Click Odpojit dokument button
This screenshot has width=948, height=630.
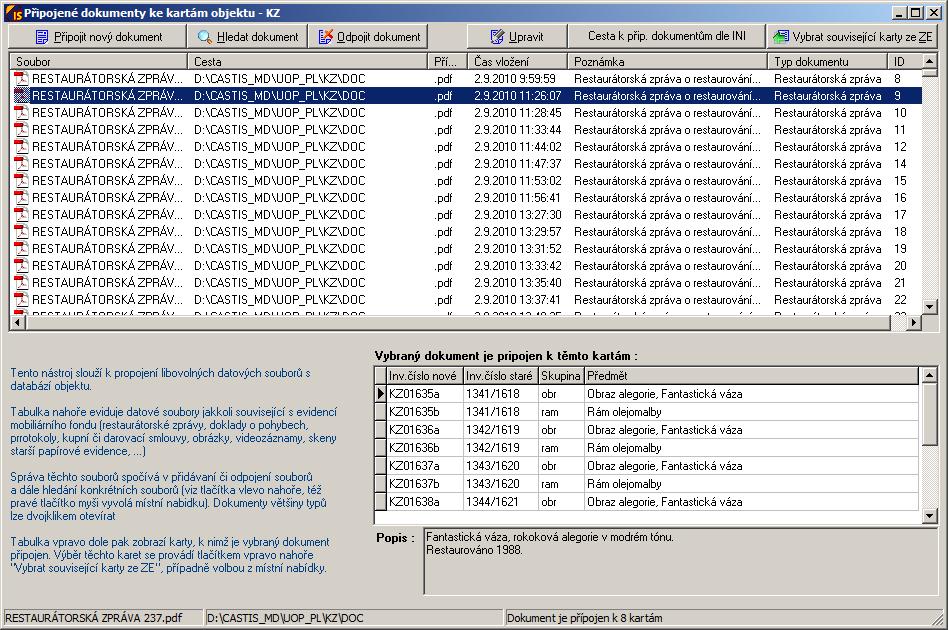(369, 36)
